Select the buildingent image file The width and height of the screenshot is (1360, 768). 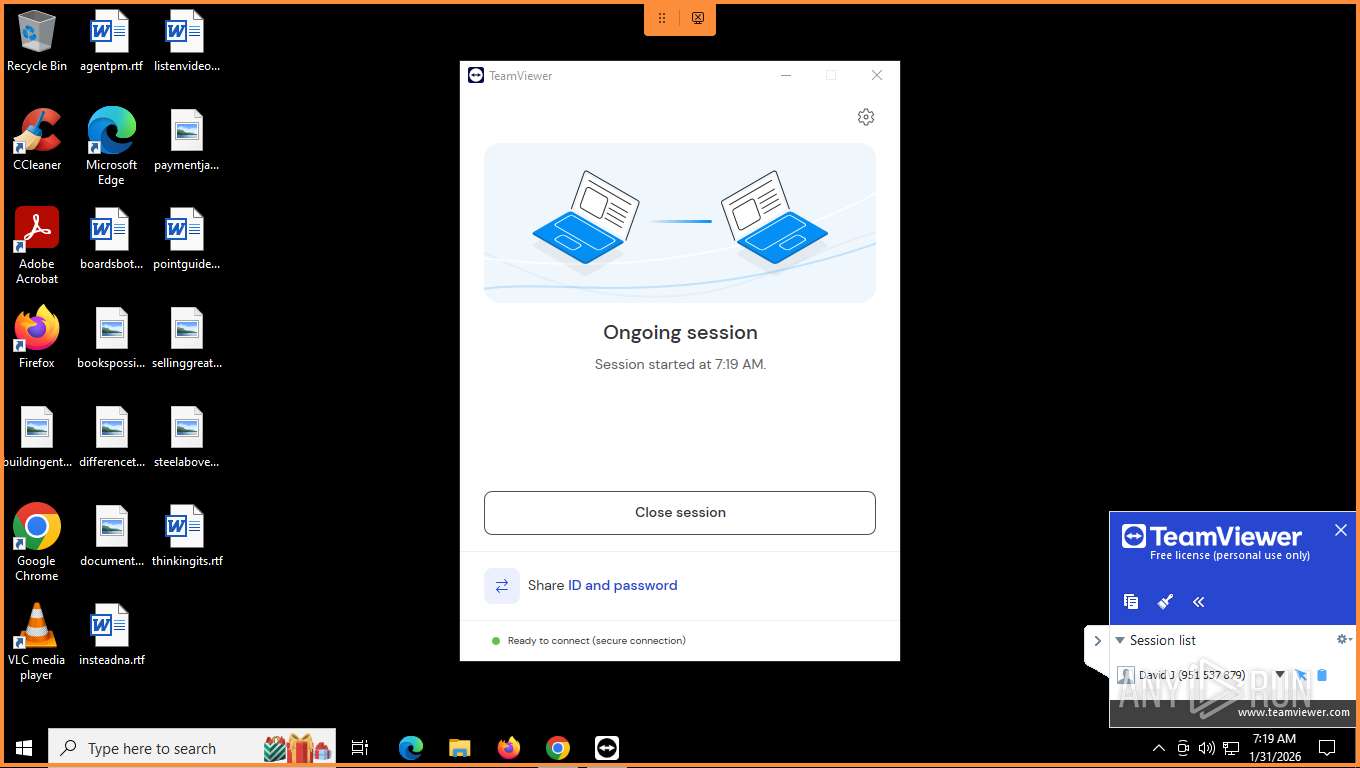37,437
